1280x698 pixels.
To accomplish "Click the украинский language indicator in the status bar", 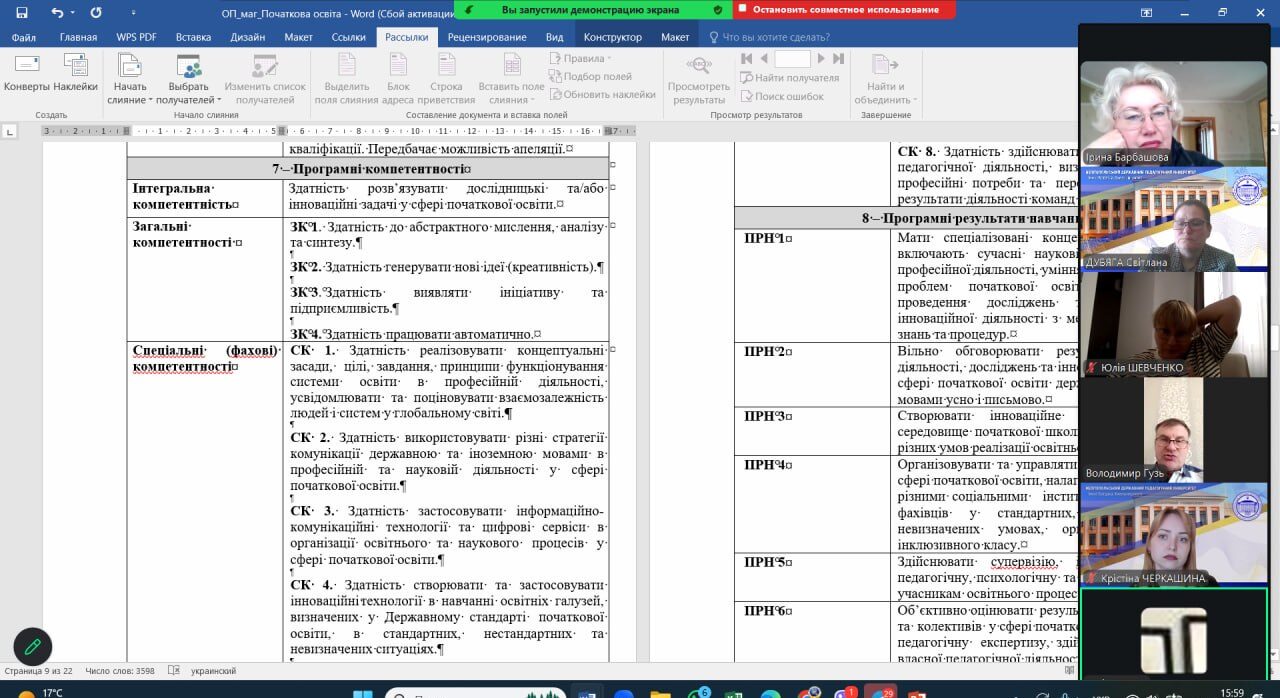I will pos(213,671).
